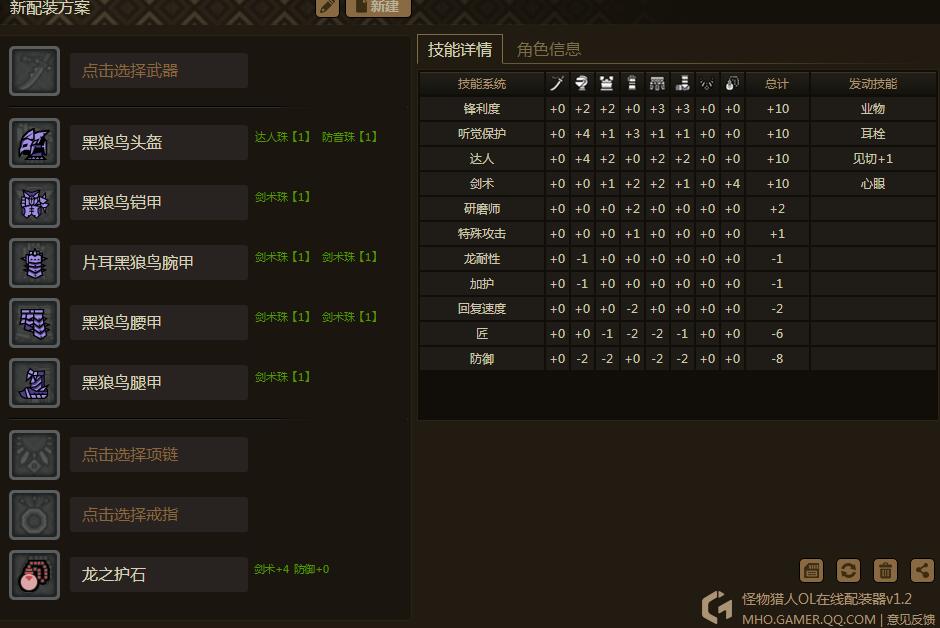Image resolution: width=940 pixels, height=628 pixels.
Task: Click the 技能系统 column header
Action: click(x=482, y=83)
